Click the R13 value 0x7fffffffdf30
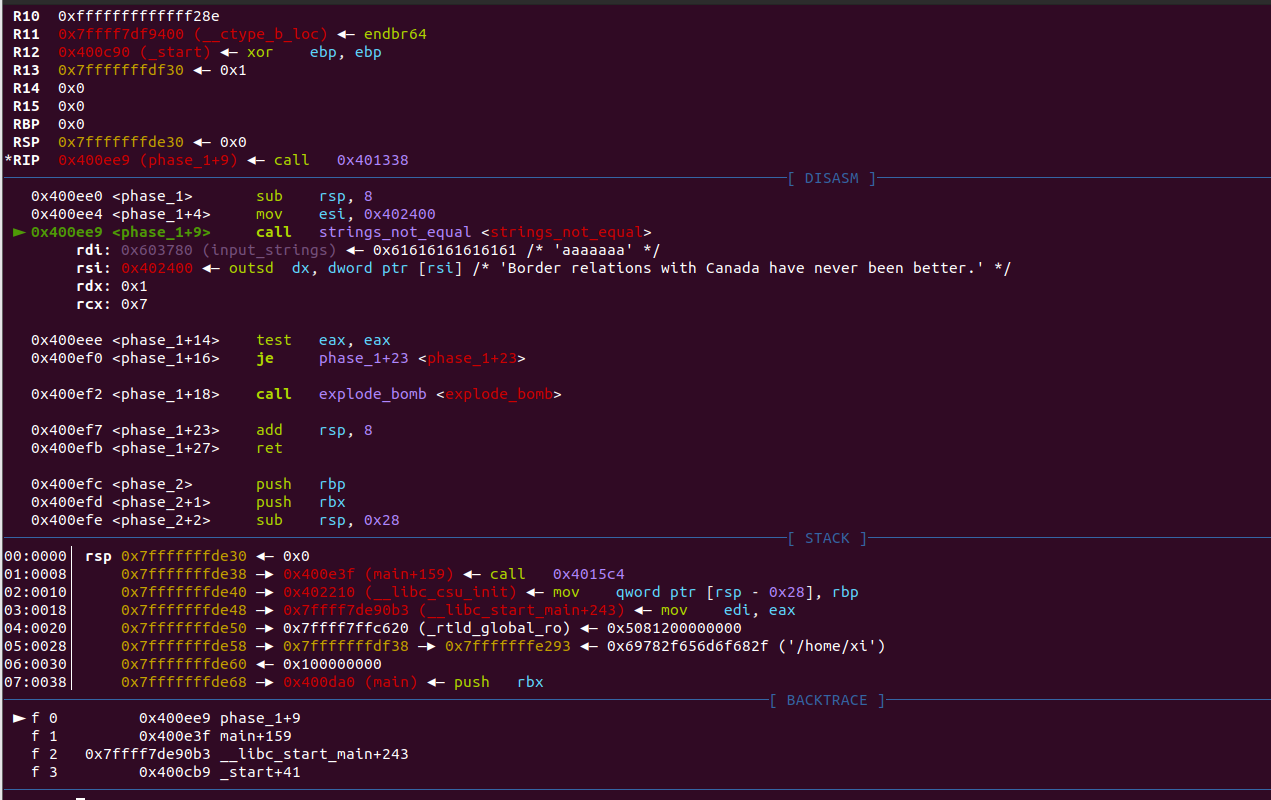This screenshot has width=1271, height=800. [x=121, y=70]
